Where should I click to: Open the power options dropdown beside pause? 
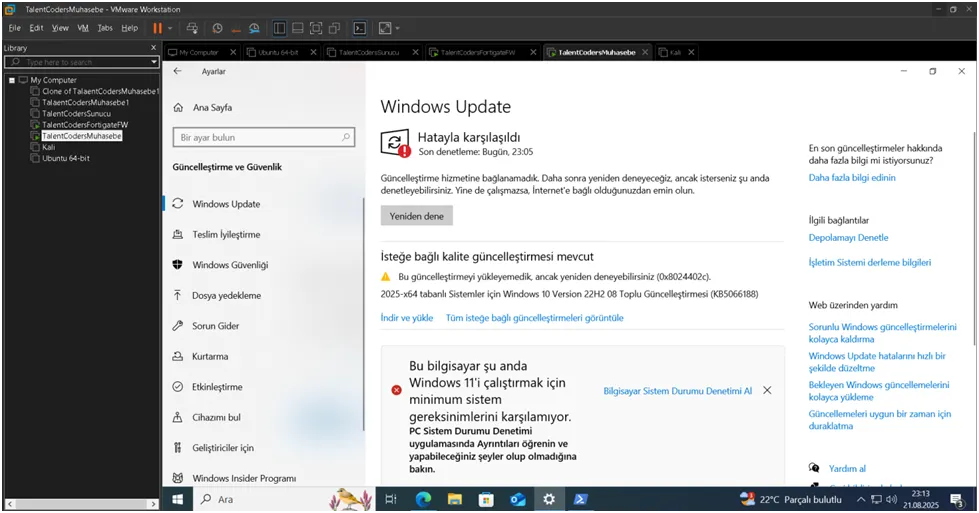(170, 28)
